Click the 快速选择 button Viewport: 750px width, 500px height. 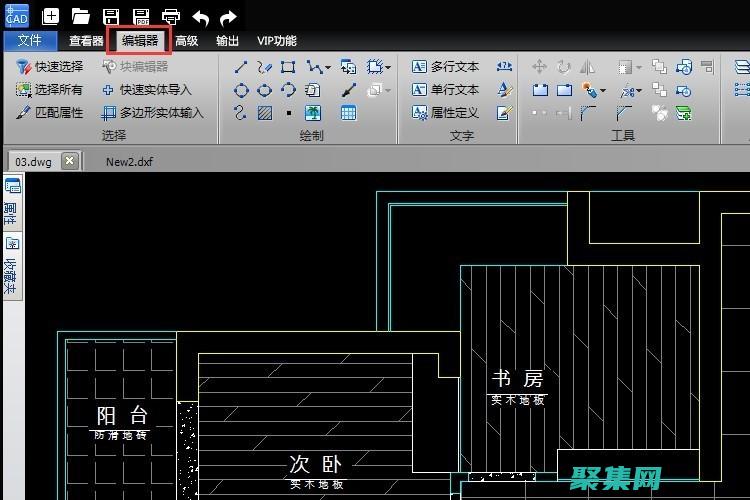[49, 67]
